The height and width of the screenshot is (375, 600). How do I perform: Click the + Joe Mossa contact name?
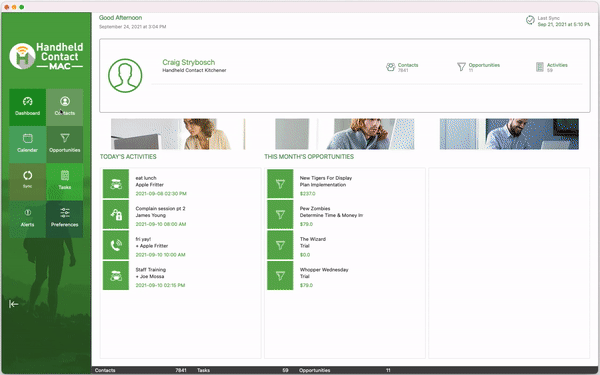pyautogui.click(x=150, y=276)
